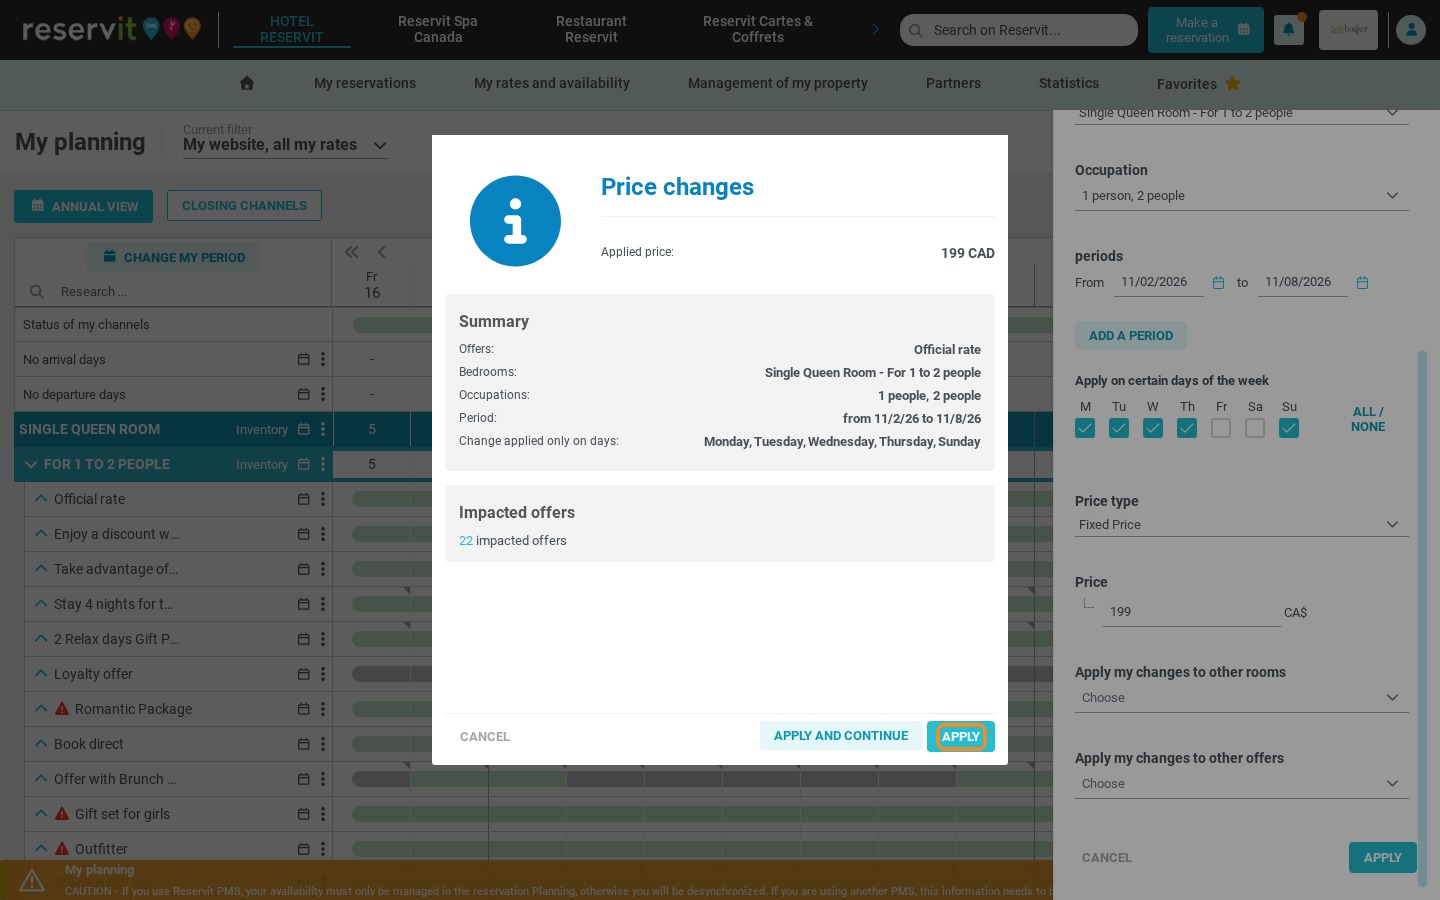Viewport: 1440px width, 900px height.
Task: Uncheck the Wednesday checkbox
Action: pyautogui.click(x=1153, y=428)
